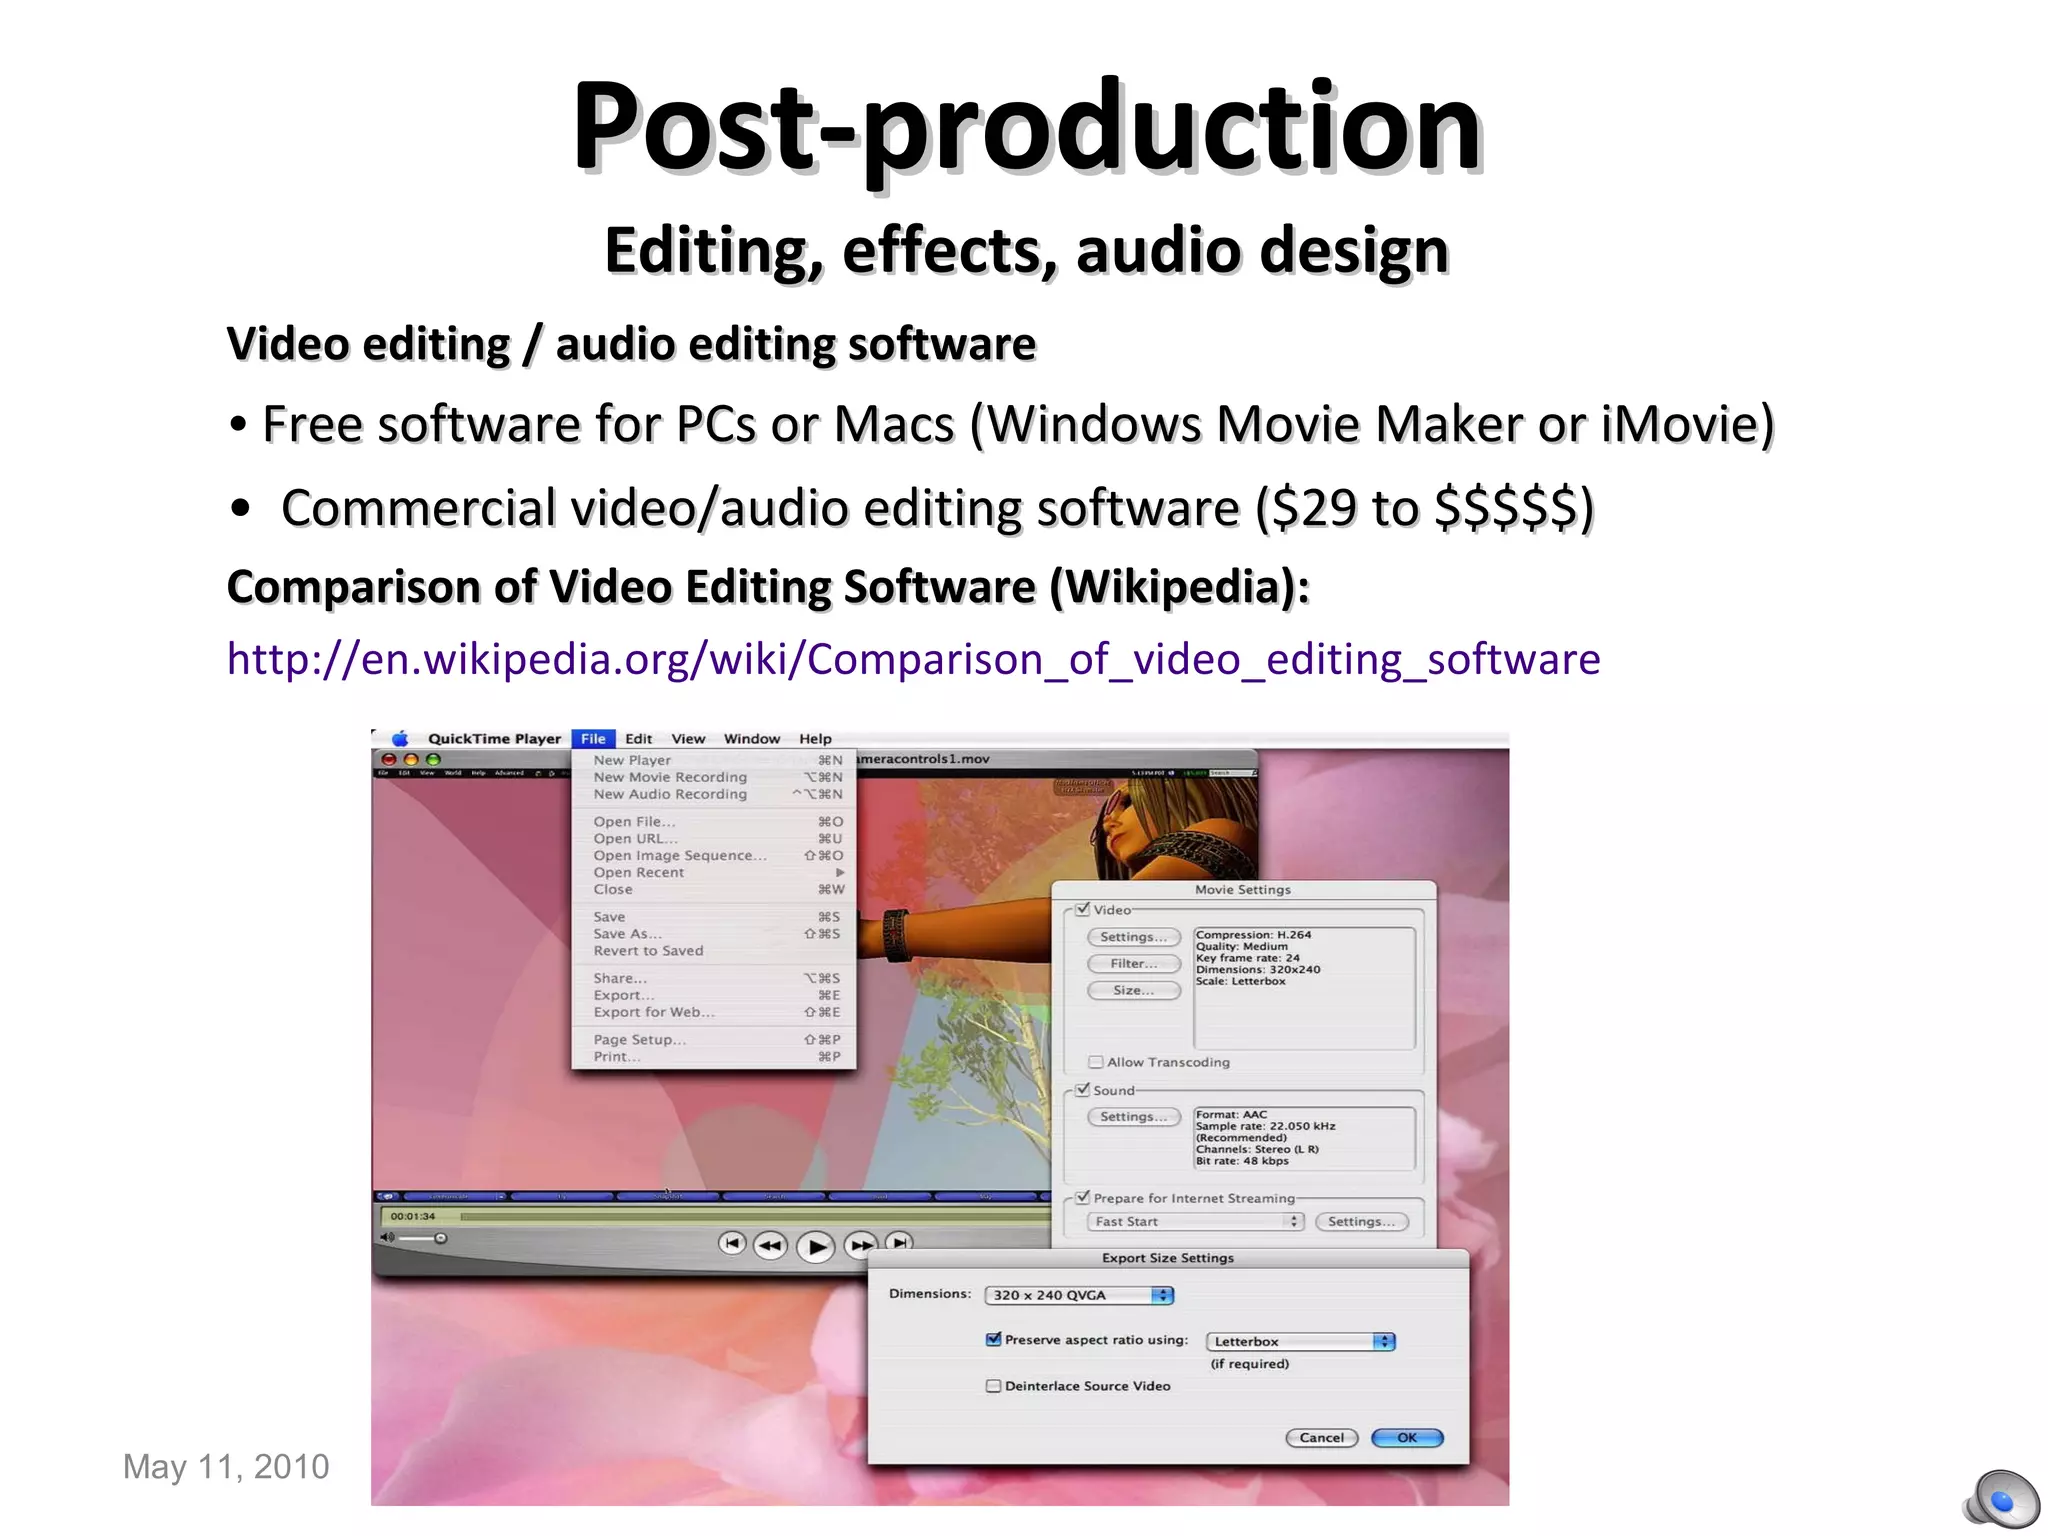The image size is (2048, 1536).
Task: Select Open URL... in File menu
Action: point(714,839)
